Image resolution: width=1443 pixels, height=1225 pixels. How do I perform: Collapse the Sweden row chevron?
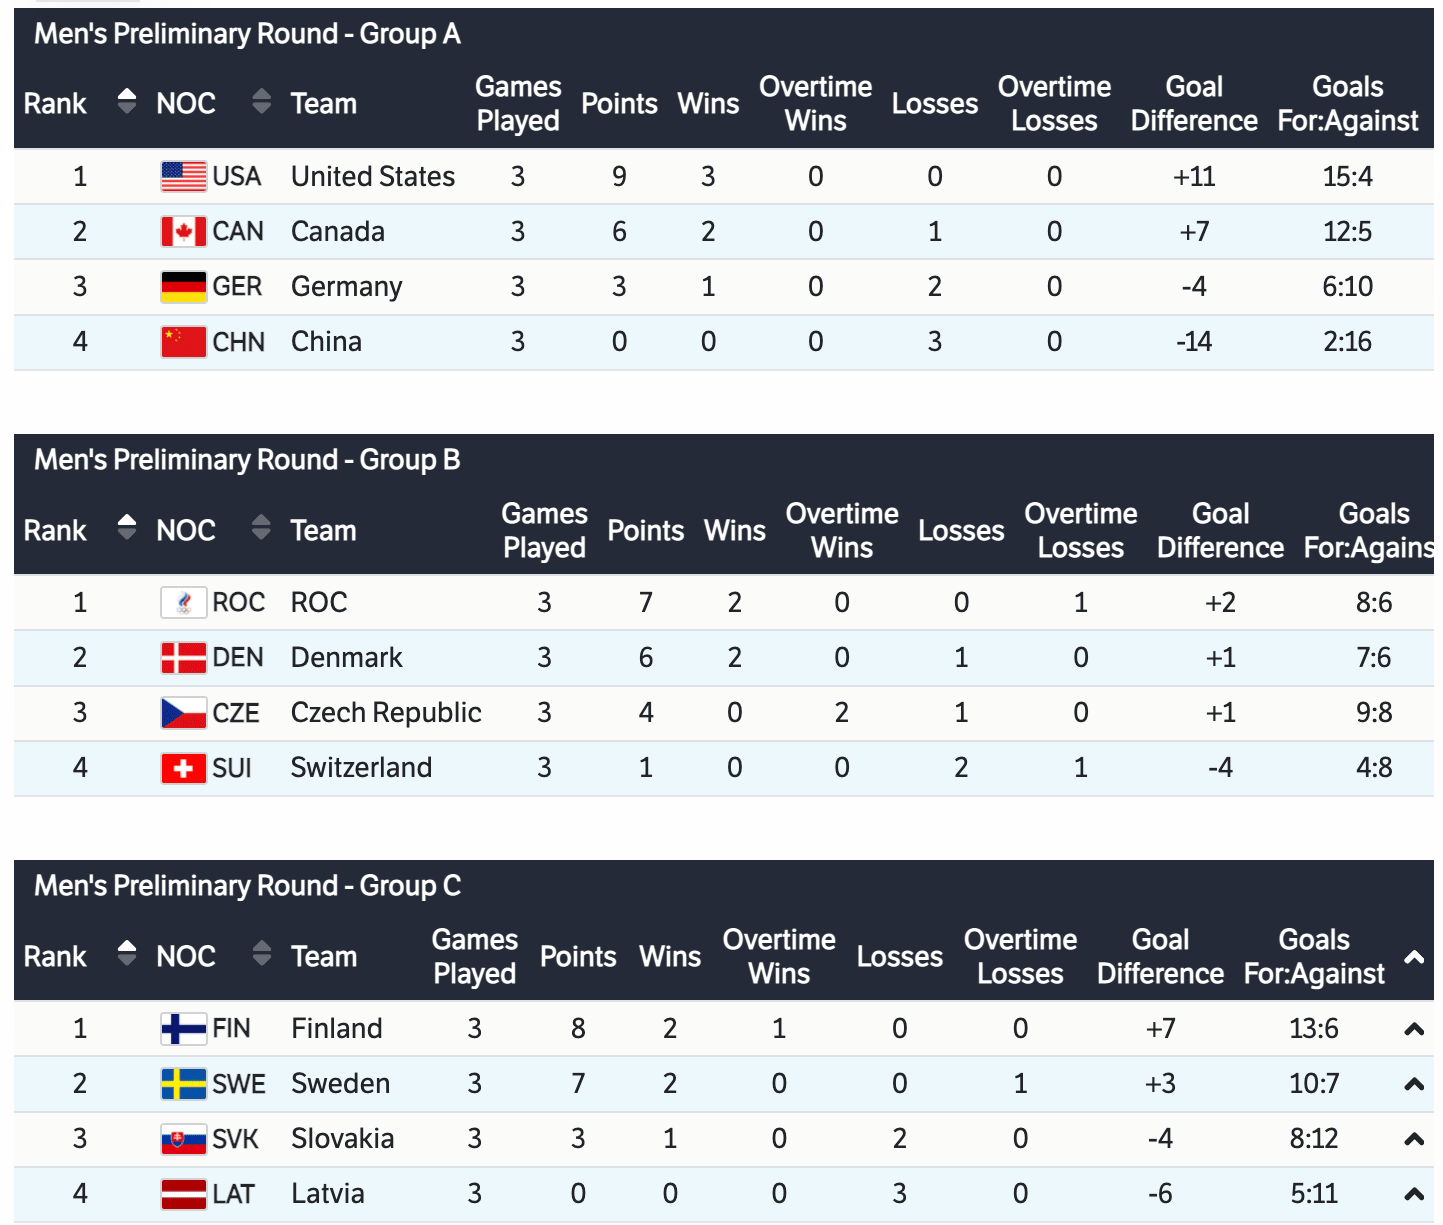[1413, 1084]
